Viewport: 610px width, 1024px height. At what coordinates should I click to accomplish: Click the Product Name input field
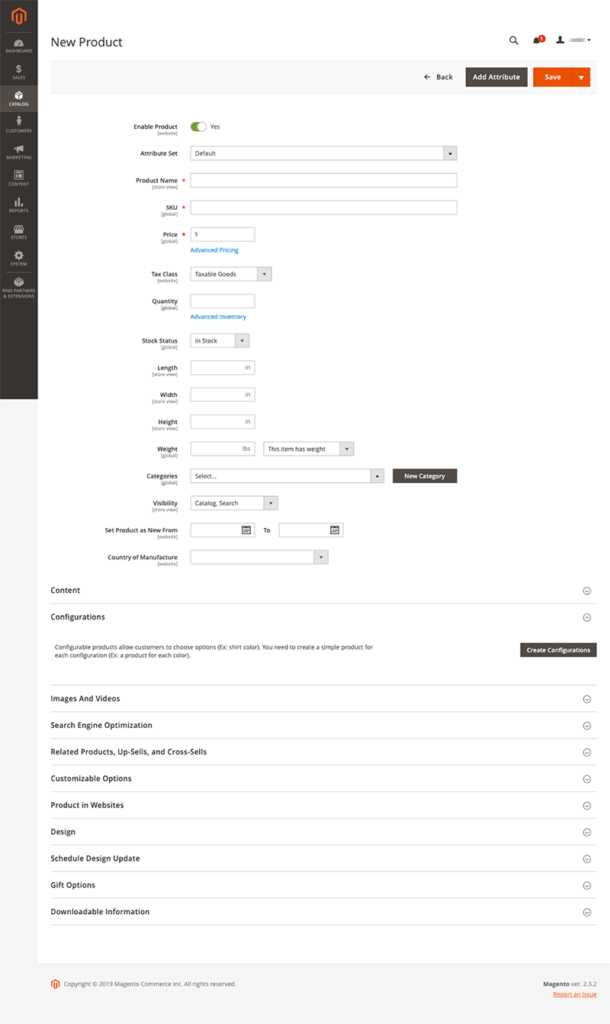[323, 181]
